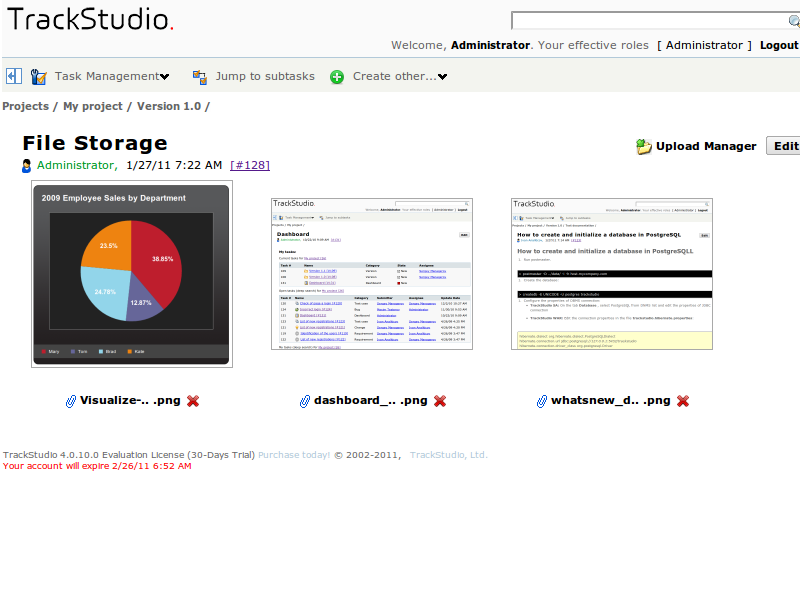Click the paperclip icon beside whatsnew png

tap(542, 401)
